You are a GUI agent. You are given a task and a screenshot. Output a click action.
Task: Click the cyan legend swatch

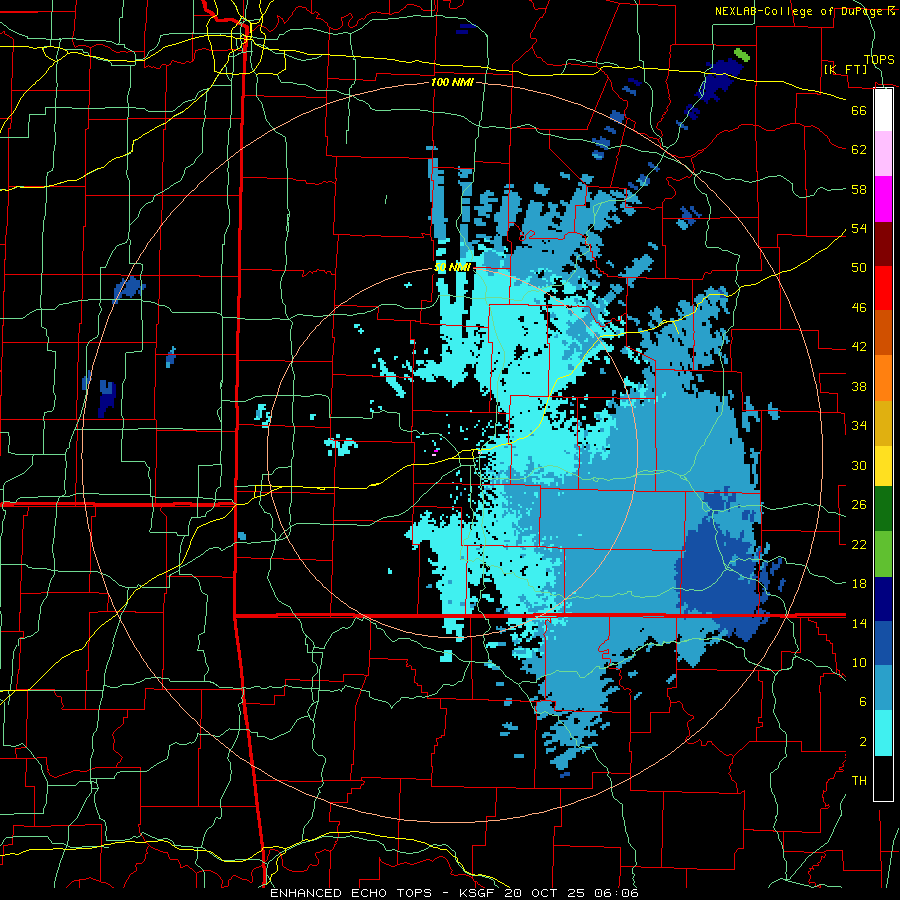coord(883,733)
